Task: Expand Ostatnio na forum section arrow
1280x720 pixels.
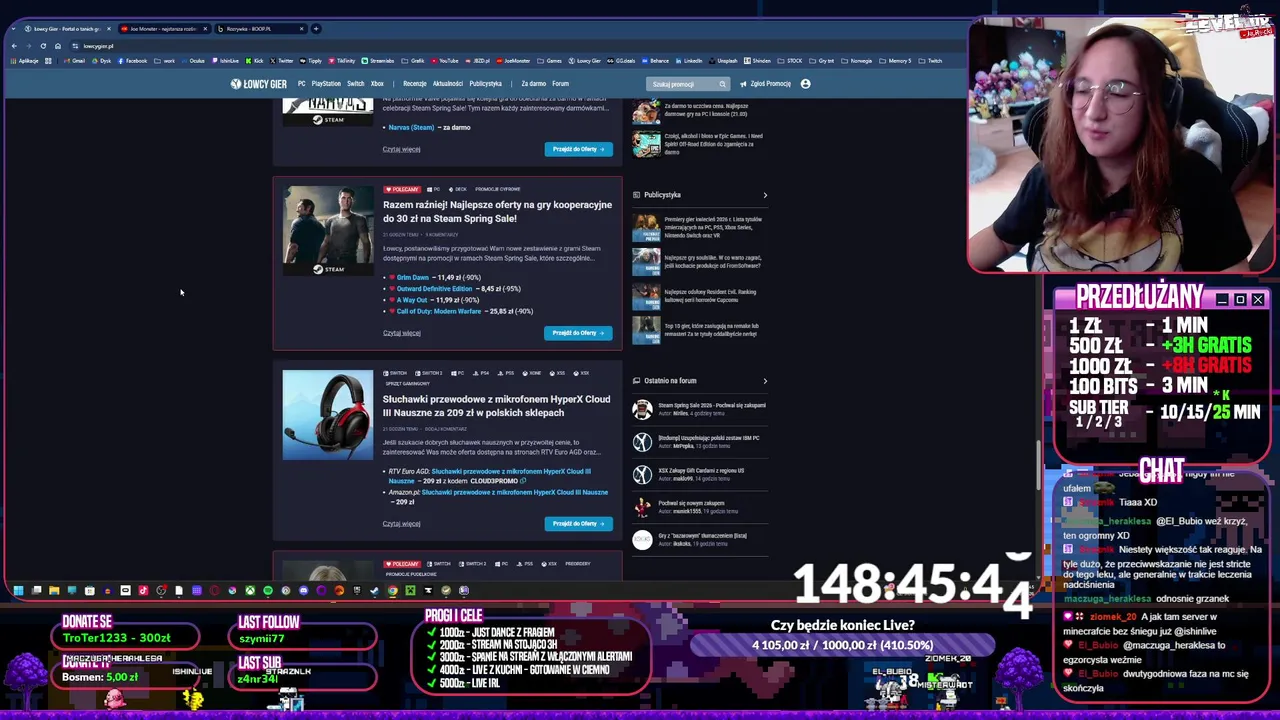Action: (765, 381)
